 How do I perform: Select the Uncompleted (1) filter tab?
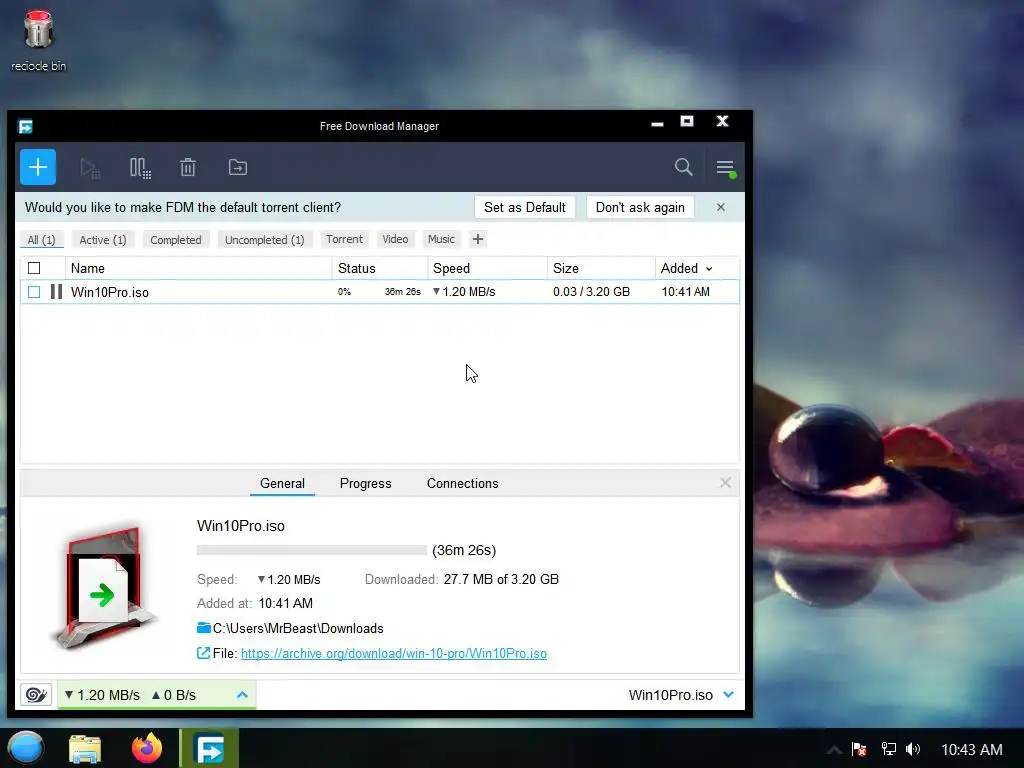pos(264,240)
